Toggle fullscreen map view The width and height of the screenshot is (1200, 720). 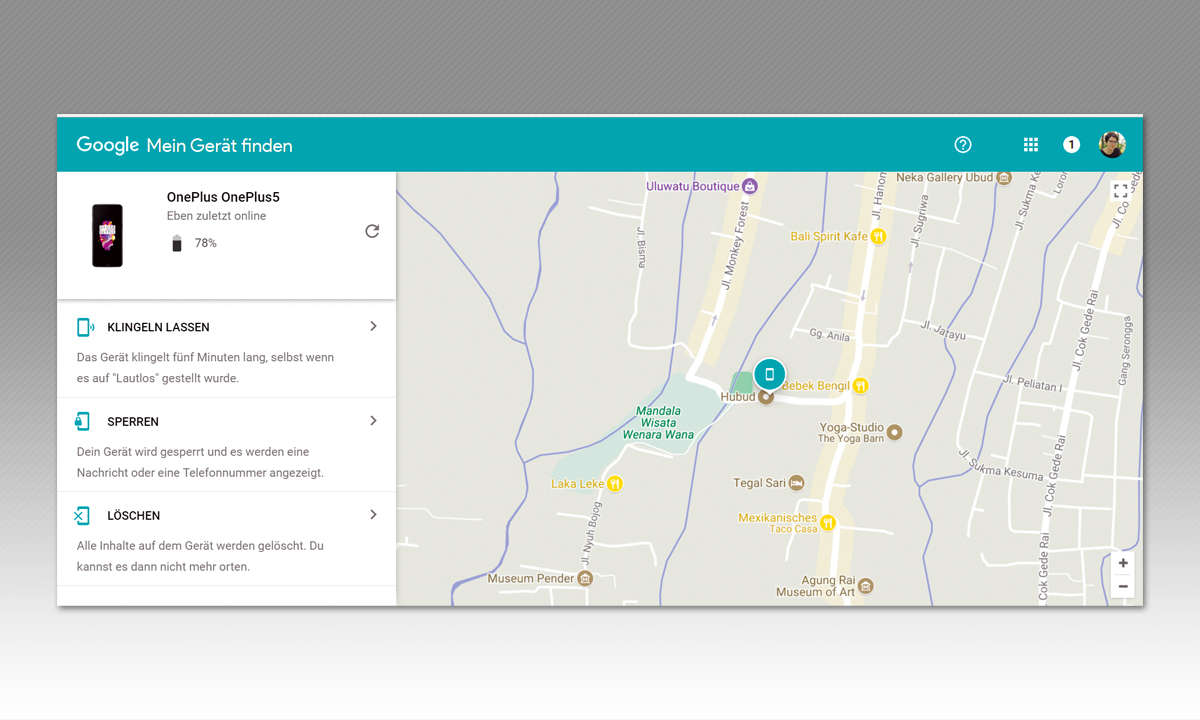click(x=1120, y=191)
